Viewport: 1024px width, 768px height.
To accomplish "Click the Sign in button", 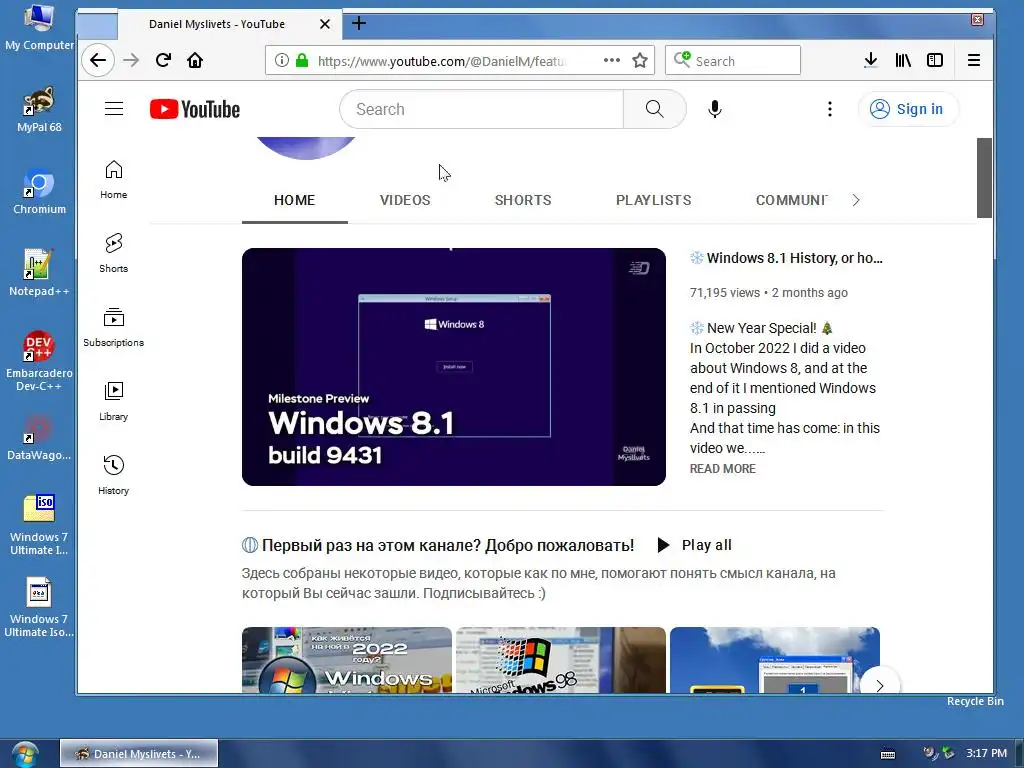I will click(908, 109).
